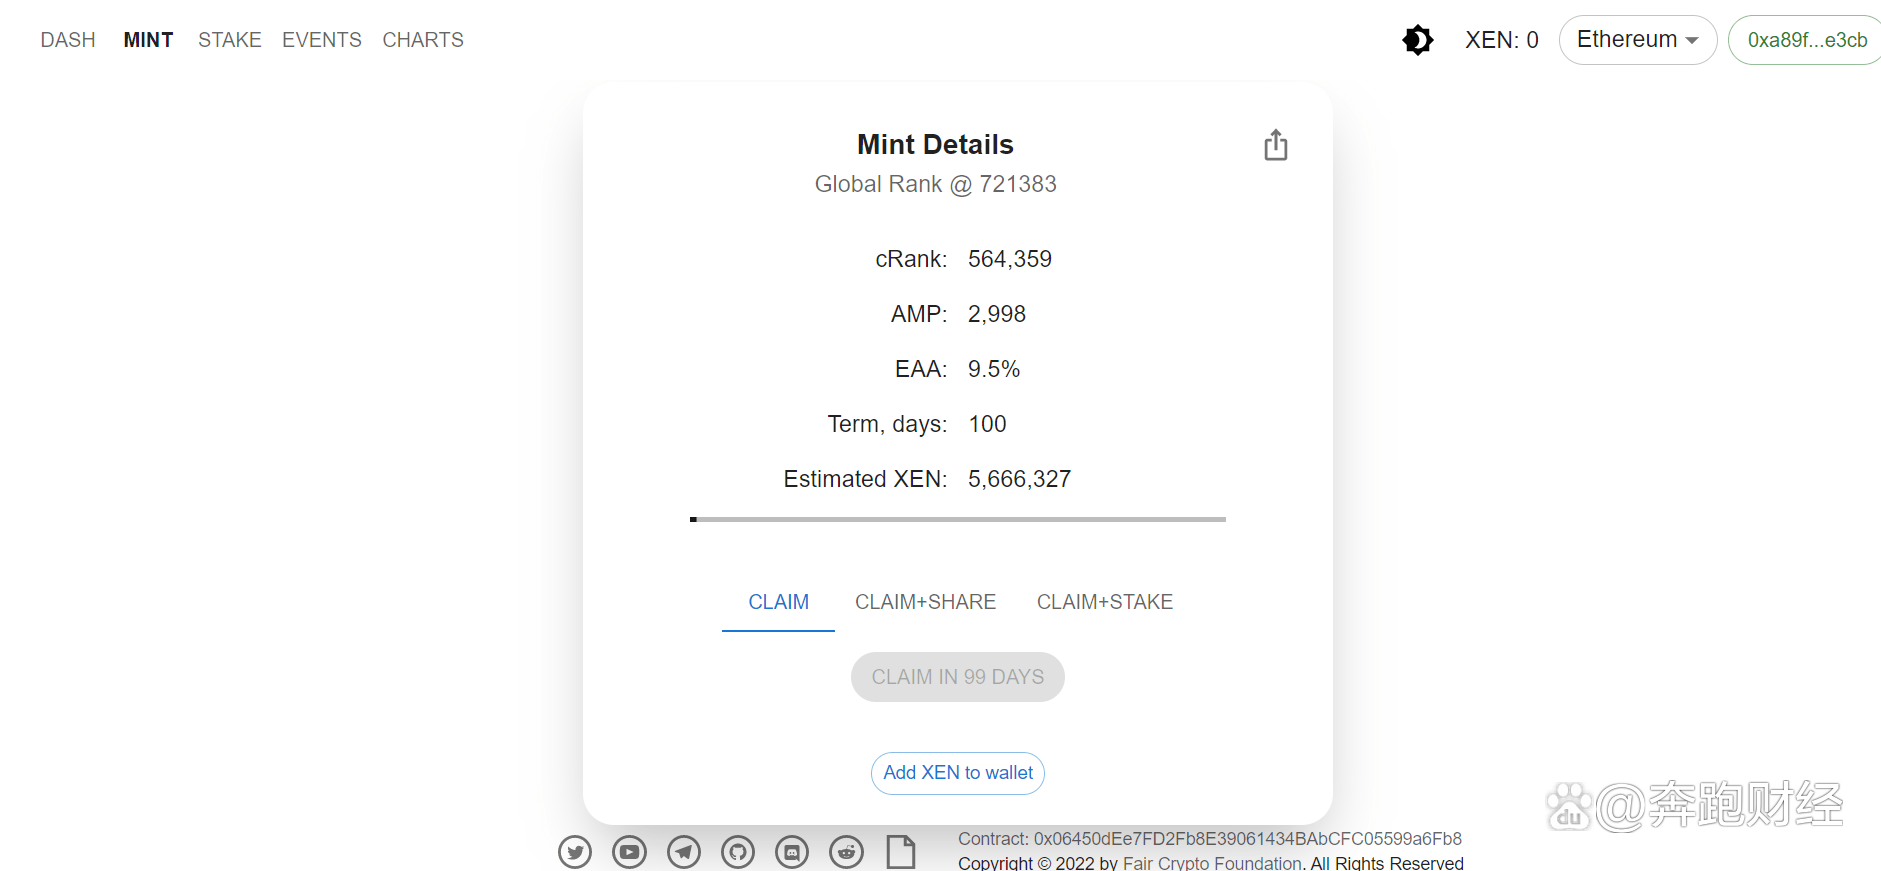The image size is (1881, 871).
Task: Click the share icon beside Mint Details
Action: coord(1275,145)
